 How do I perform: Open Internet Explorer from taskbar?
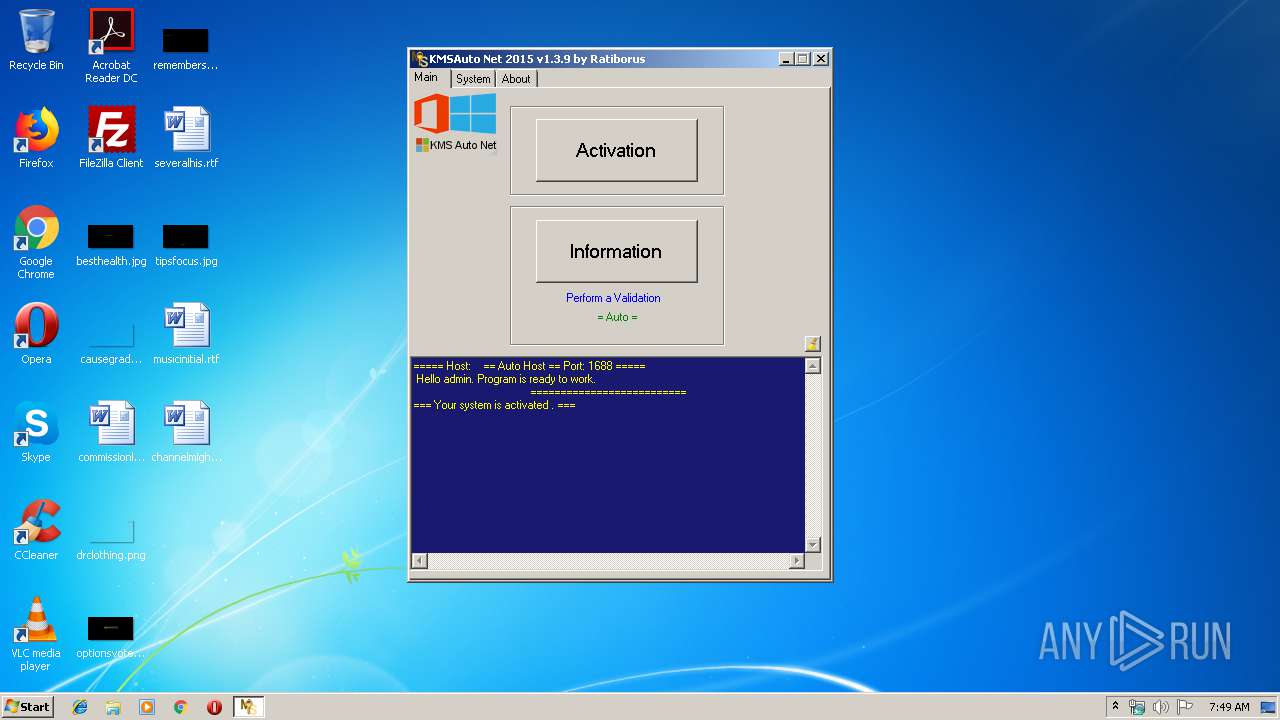point(80,707)
